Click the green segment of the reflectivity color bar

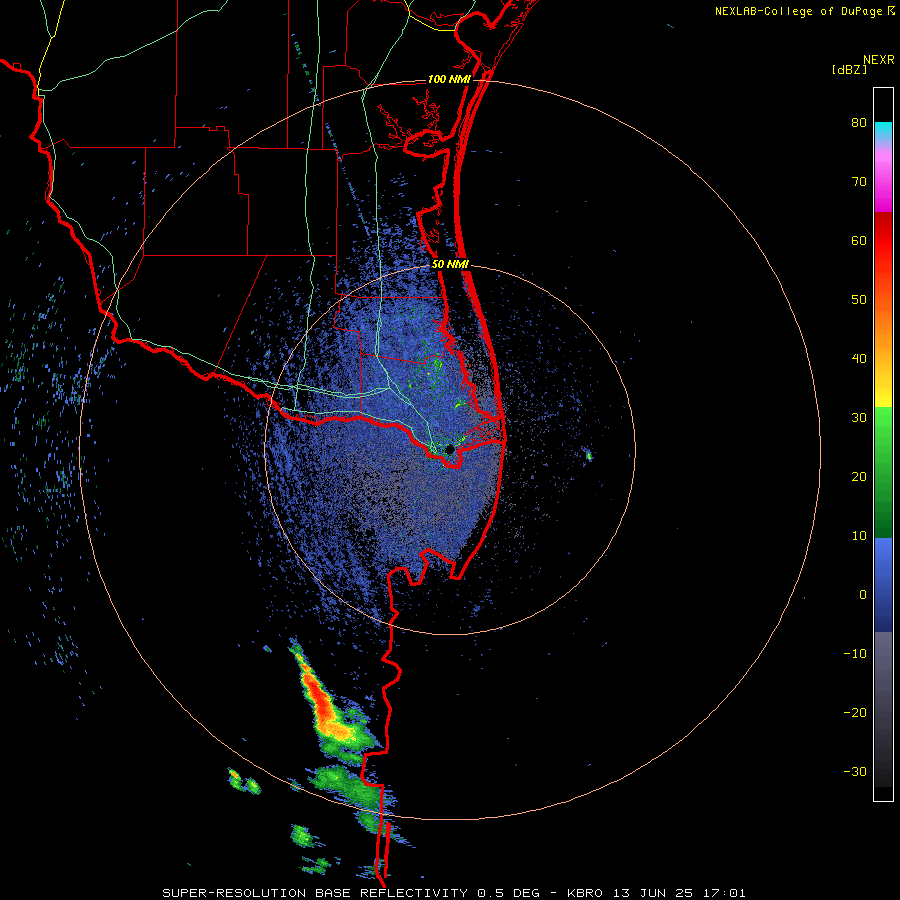[883, 472]
